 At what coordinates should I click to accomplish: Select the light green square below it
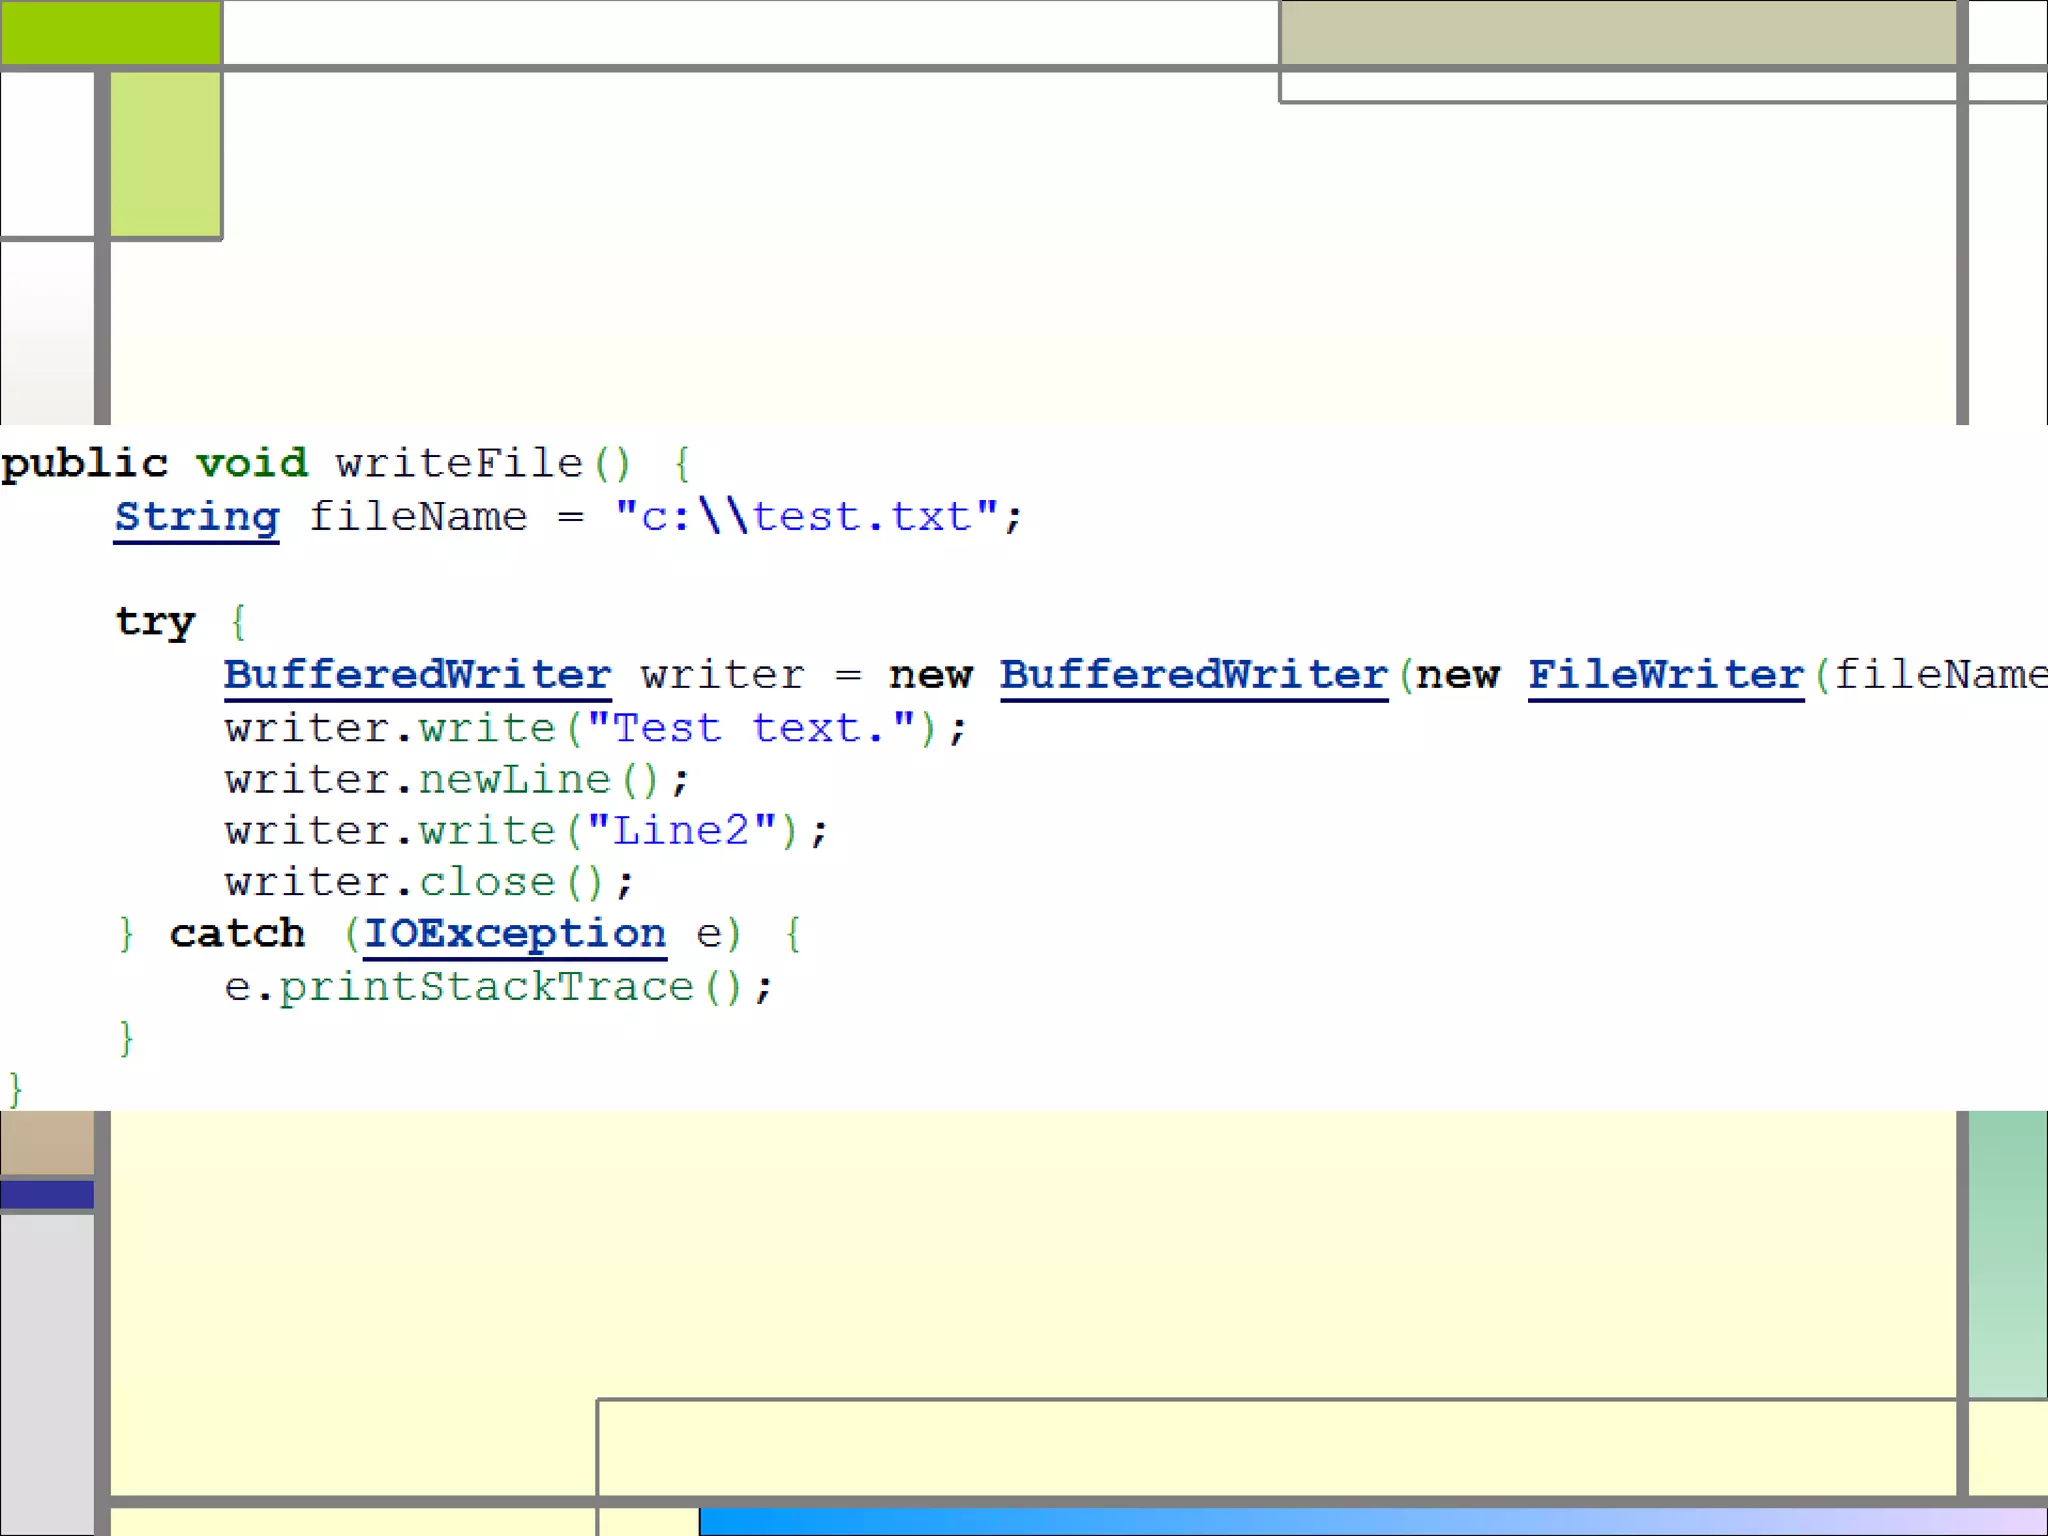(x=165, y=154)
